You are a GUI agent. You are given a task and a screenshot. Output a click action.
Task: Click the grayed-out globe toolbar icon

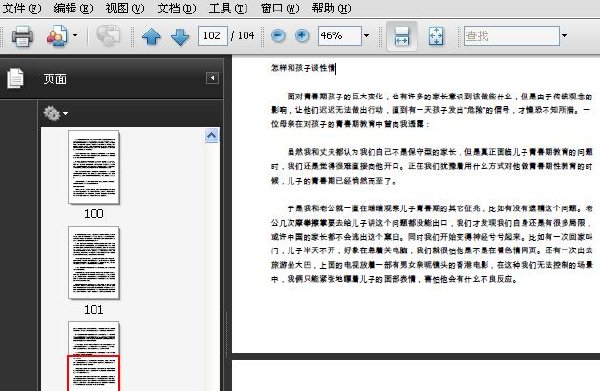(108, 36)
